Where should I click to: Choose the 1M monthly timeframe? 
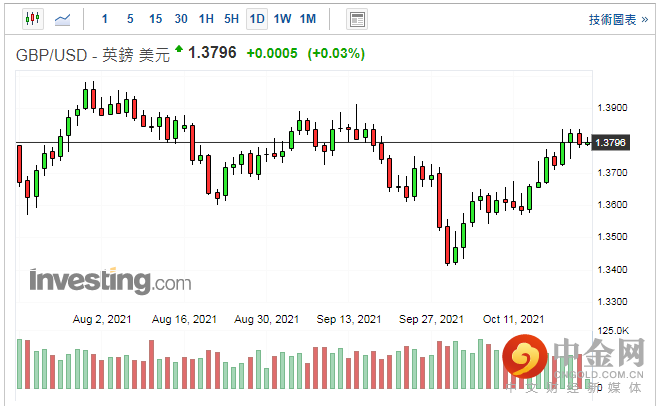click(308, 19)
